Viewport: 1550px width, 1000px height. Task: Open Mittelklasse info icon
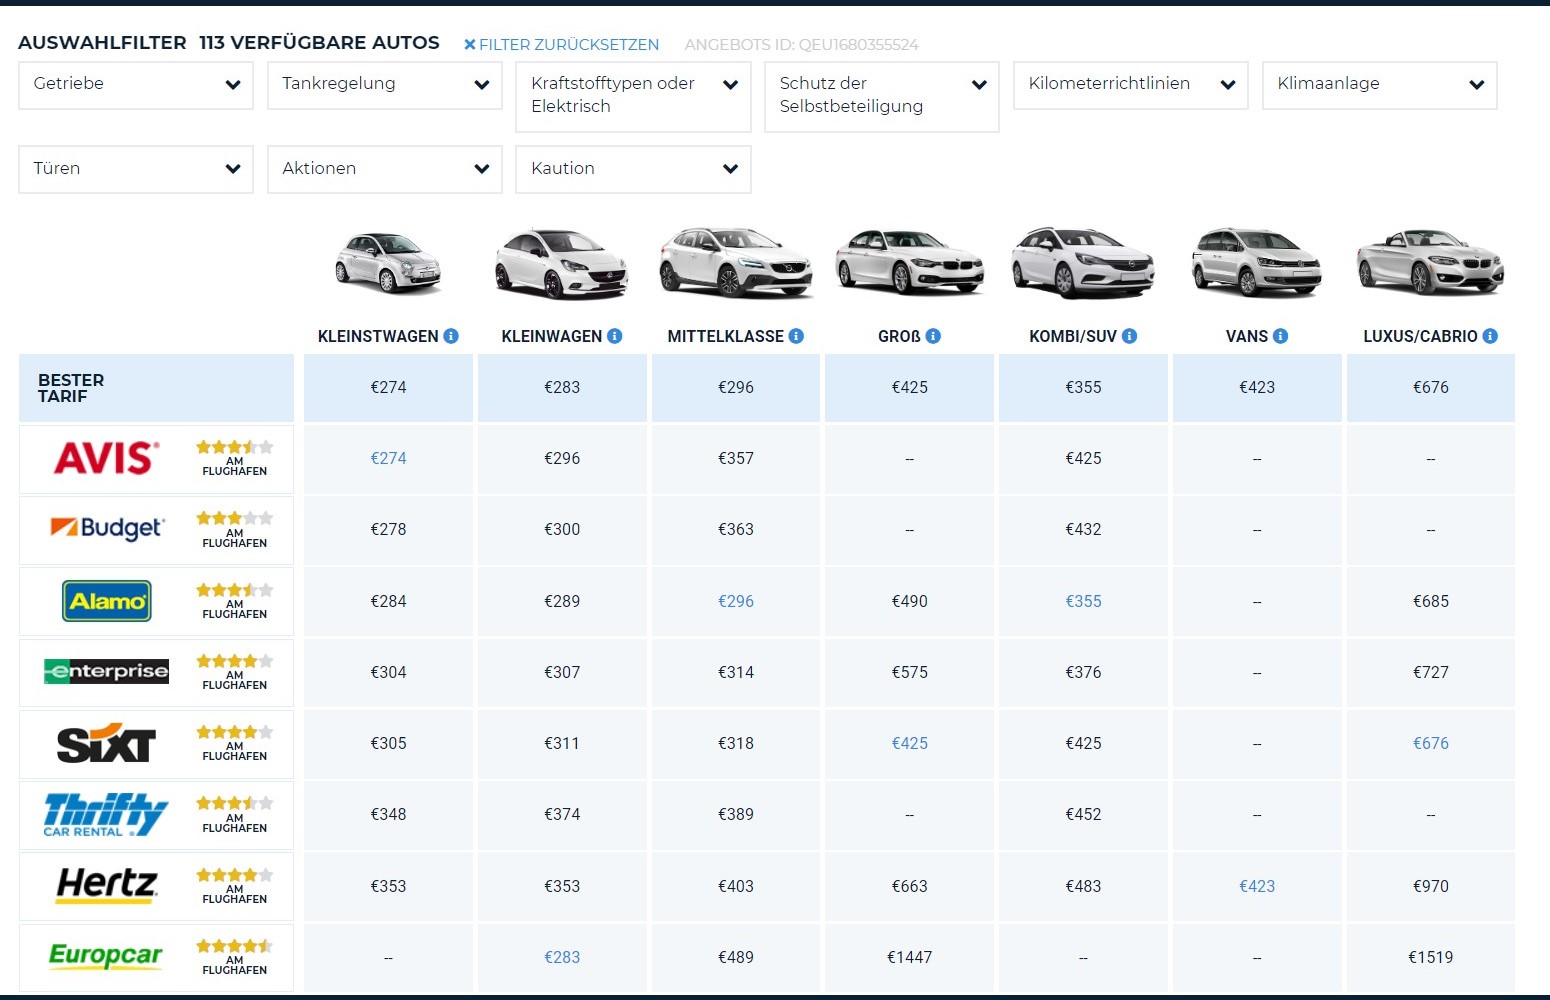[x=796, y=336]
